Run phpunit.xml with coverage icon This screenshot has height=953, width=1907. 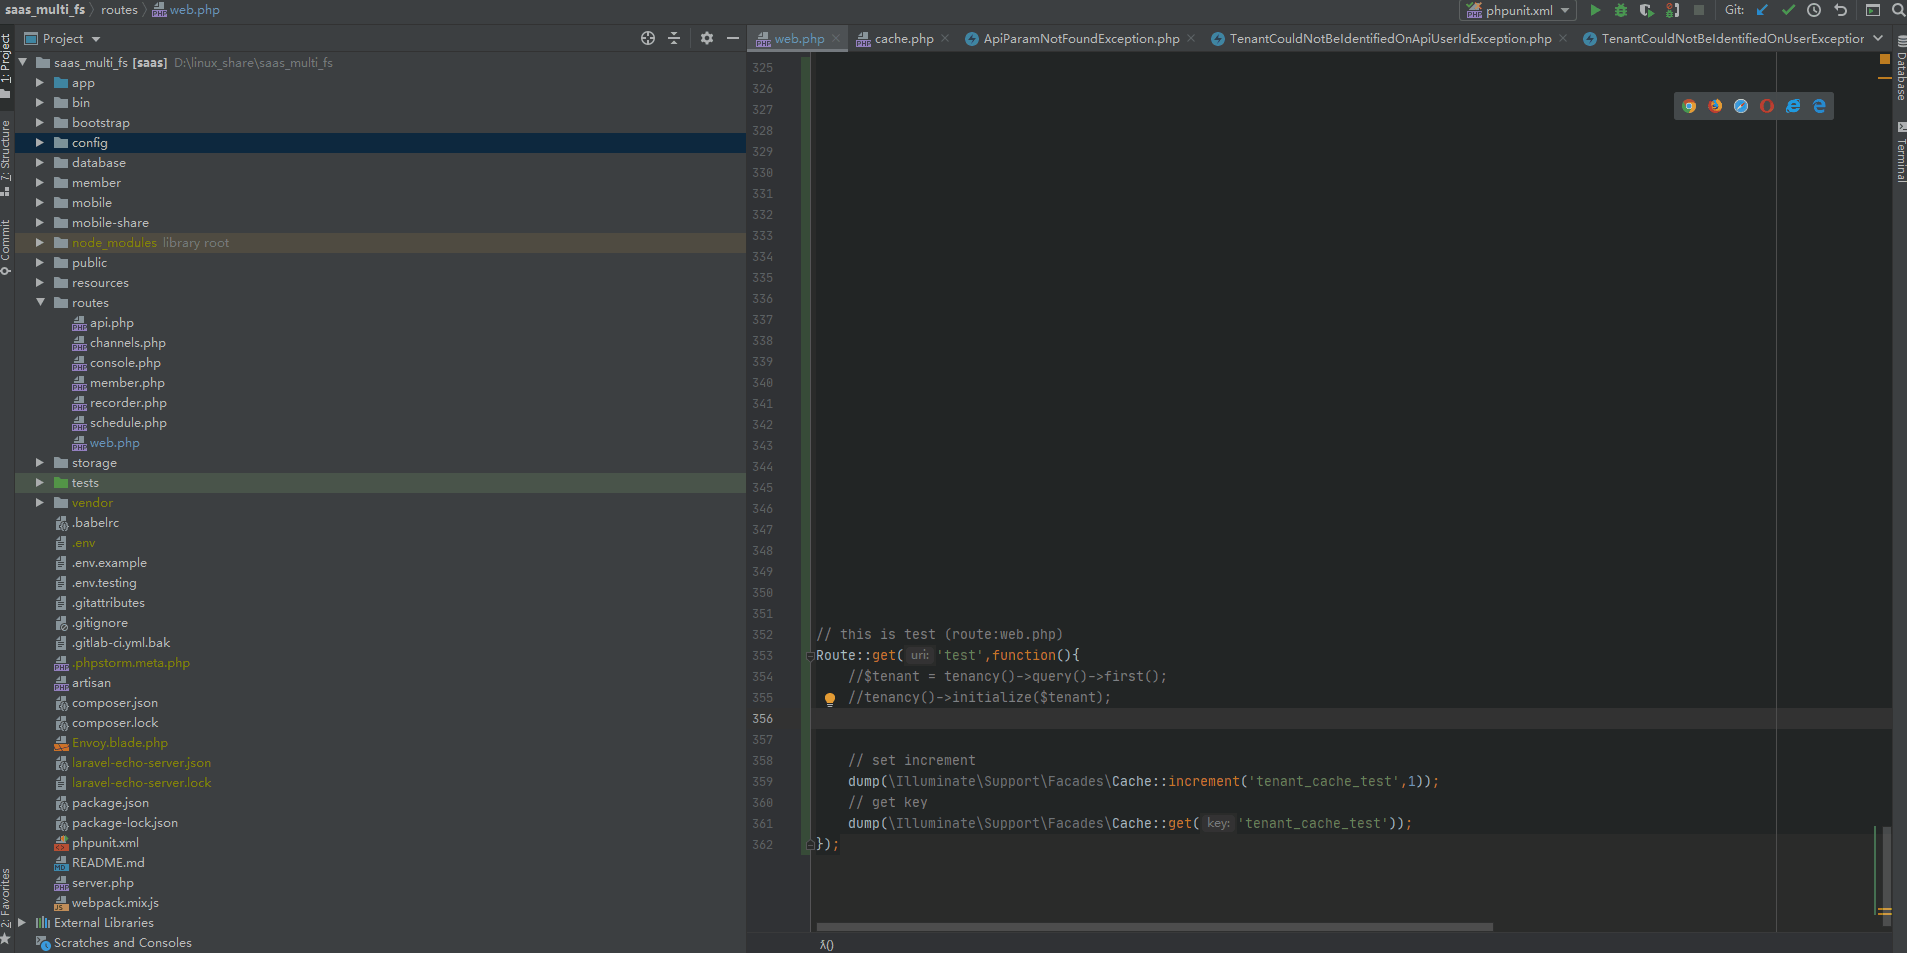tap(1646, 11)
